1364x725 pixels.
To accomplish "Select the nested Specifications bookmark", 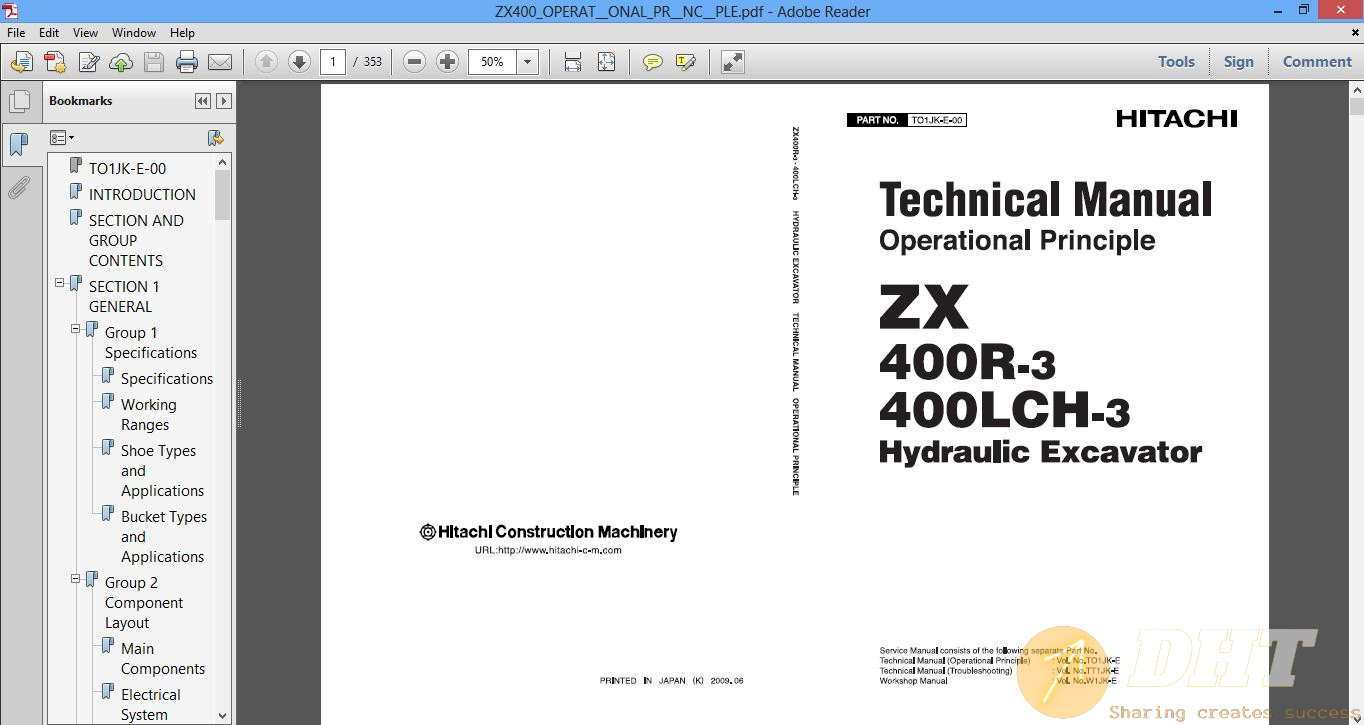I will pyautogui.click(x=167, y=378).
